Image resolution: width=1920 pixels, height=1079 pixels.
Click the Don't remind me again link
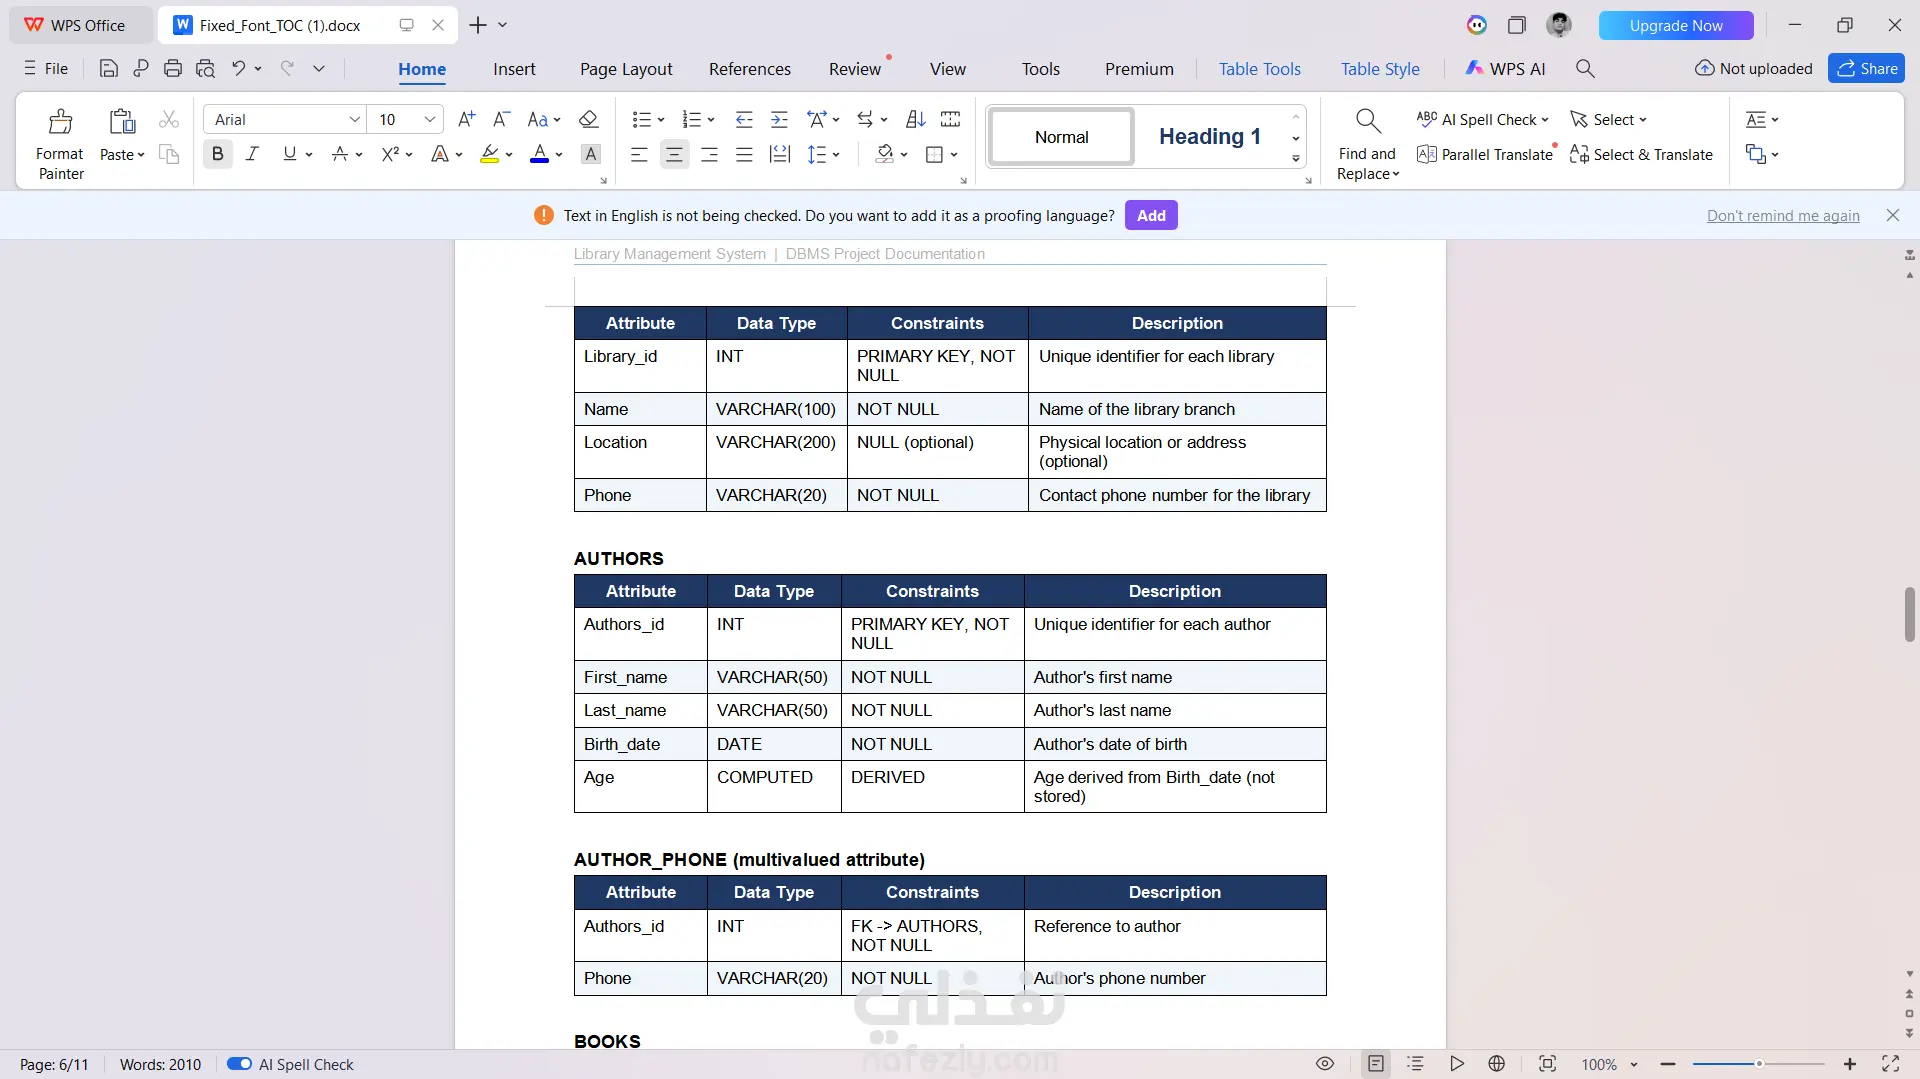[1783, 216]
